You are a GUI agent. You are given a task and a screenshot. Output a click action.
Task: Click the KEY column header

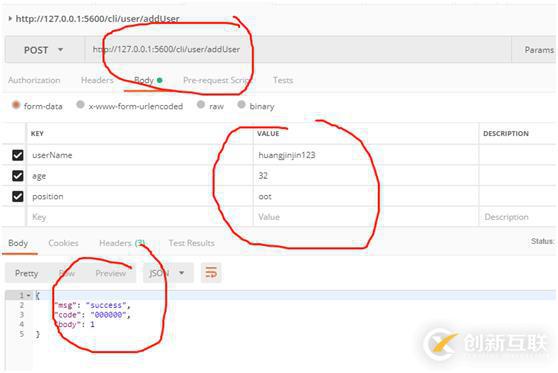click(37, 133)
